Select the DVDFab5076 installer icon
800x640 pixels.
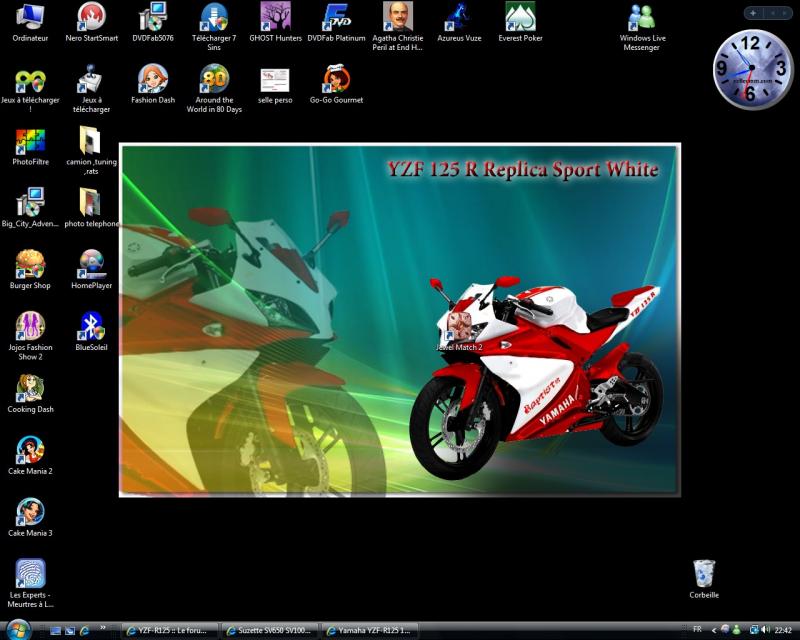point(153,21)
